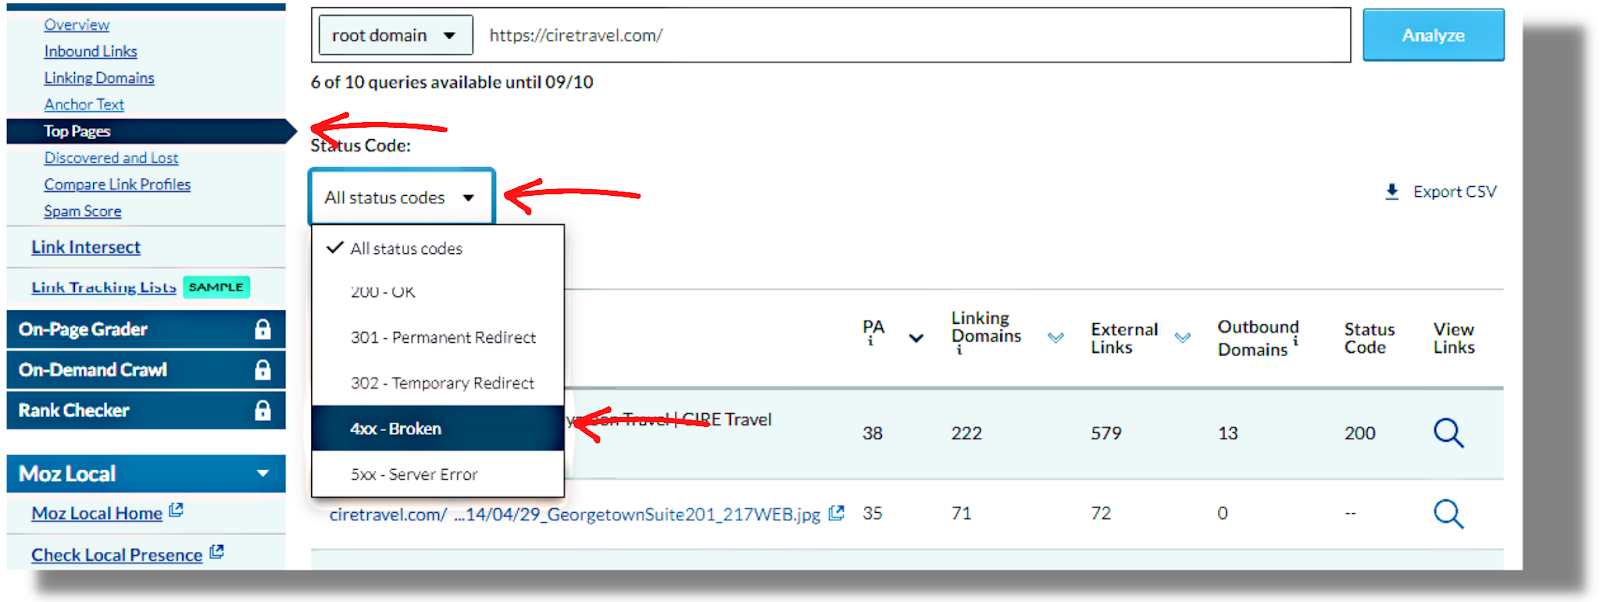Click the queries available until 09/10 text
Screen dimensions: 1600x602
click(x=452, y=82)
